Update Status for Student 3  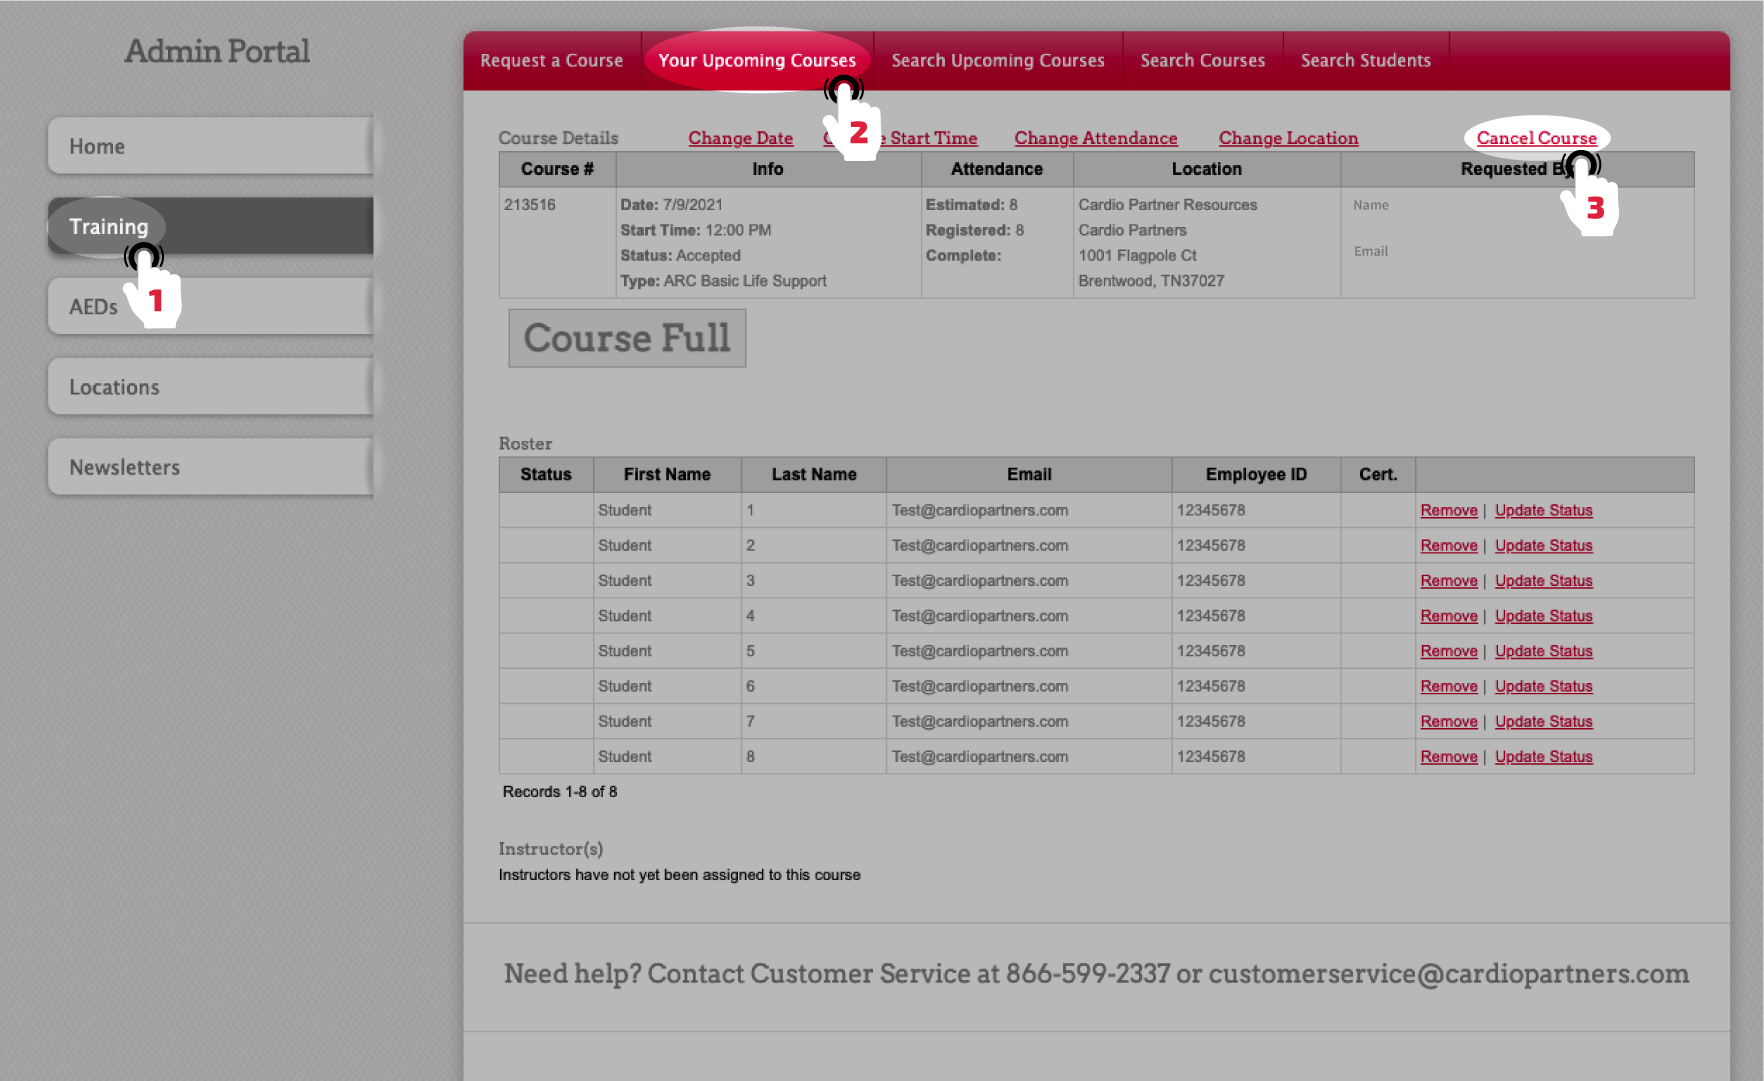pos(1543,581)
